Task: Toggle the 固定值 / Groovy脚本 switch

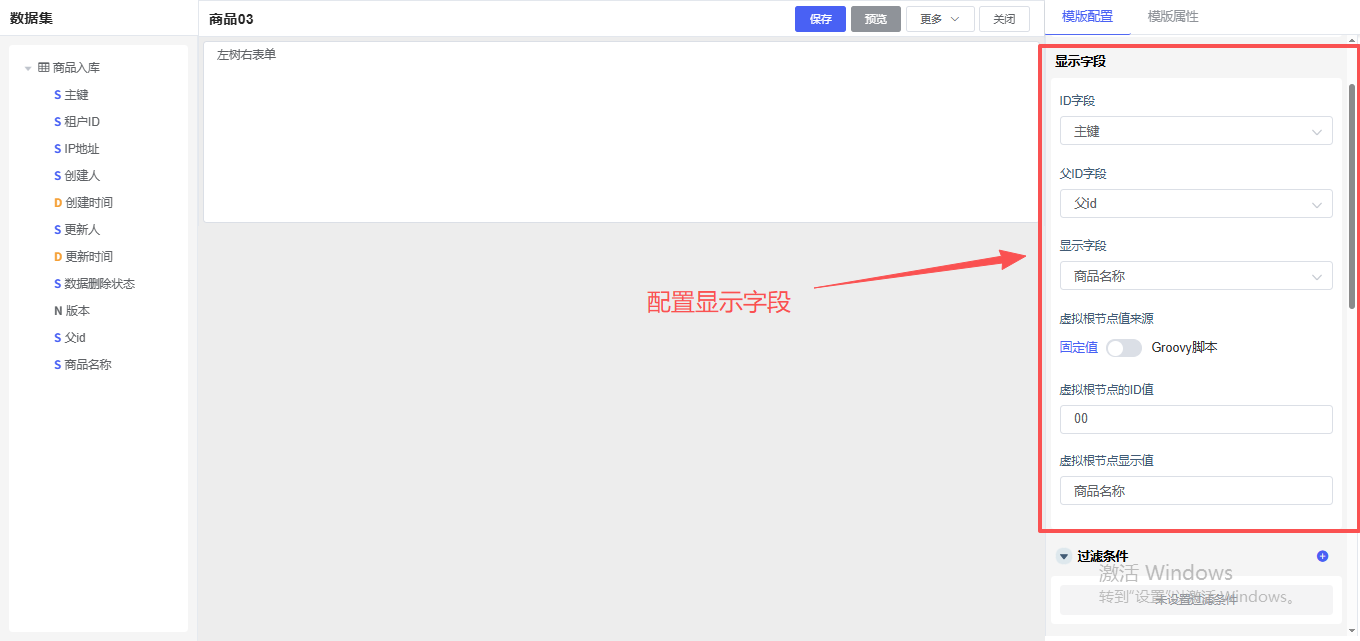Action: click(x=1124, y=348)
